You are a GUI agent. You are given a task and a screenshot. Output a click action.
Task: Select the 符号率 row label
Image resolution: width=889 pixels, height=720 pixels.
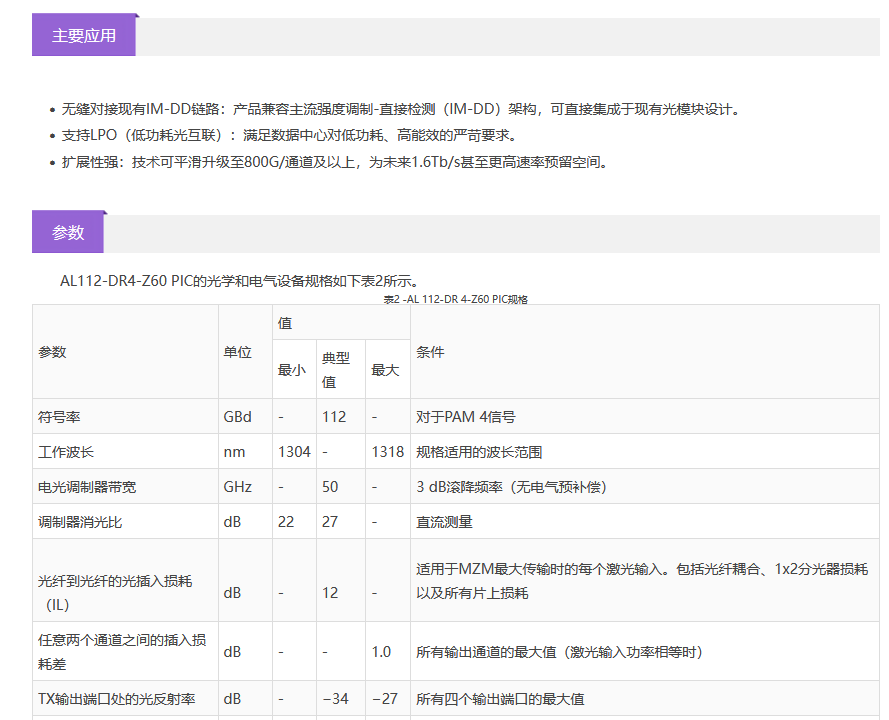click(x=59, y=417)
